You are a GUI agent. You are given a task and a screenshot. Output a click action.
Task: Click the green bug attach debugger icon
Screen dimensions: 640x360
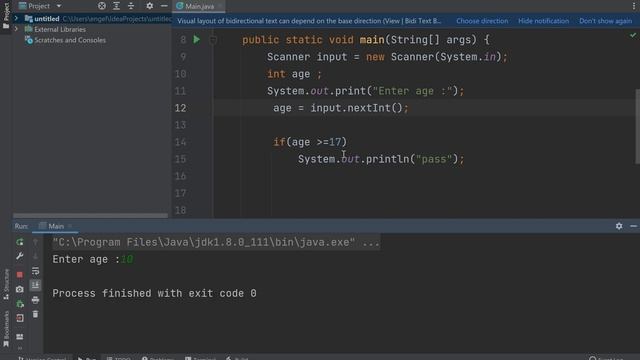20,304
